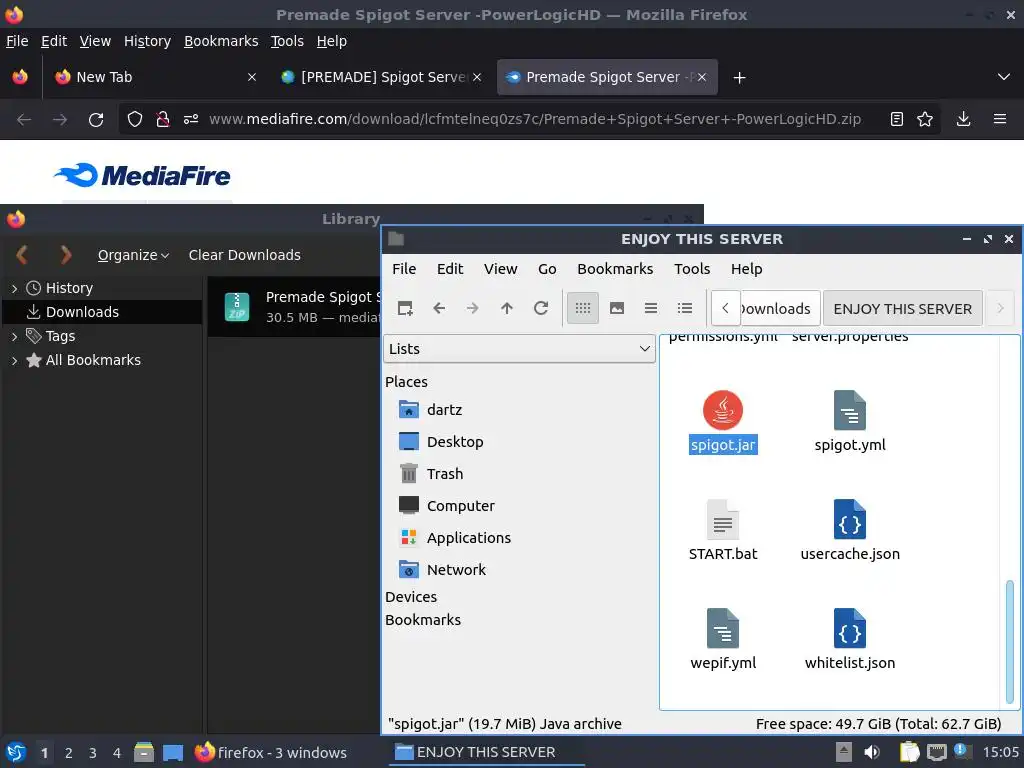Open the tracking protection shield icon
This screenshot has width=1024, height=768.
[135, 119]
